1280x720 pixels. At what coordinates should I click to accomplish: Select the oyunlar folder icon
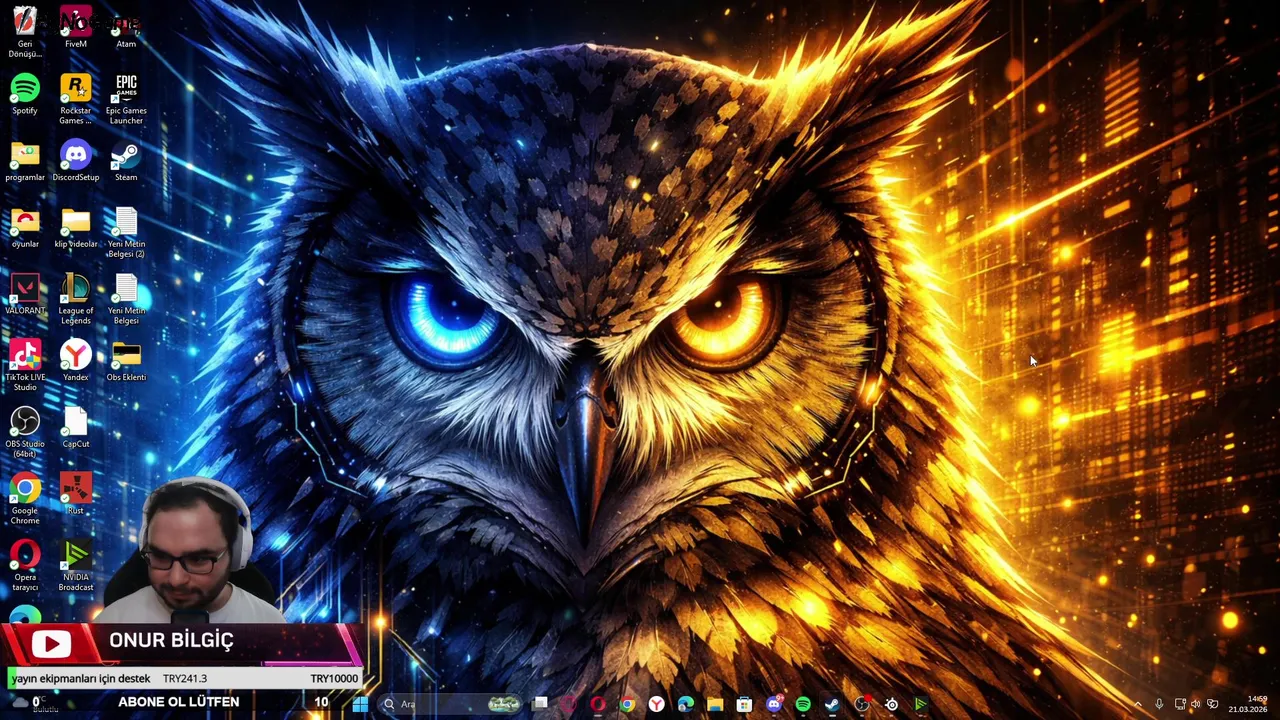click(x=25, y=228)
